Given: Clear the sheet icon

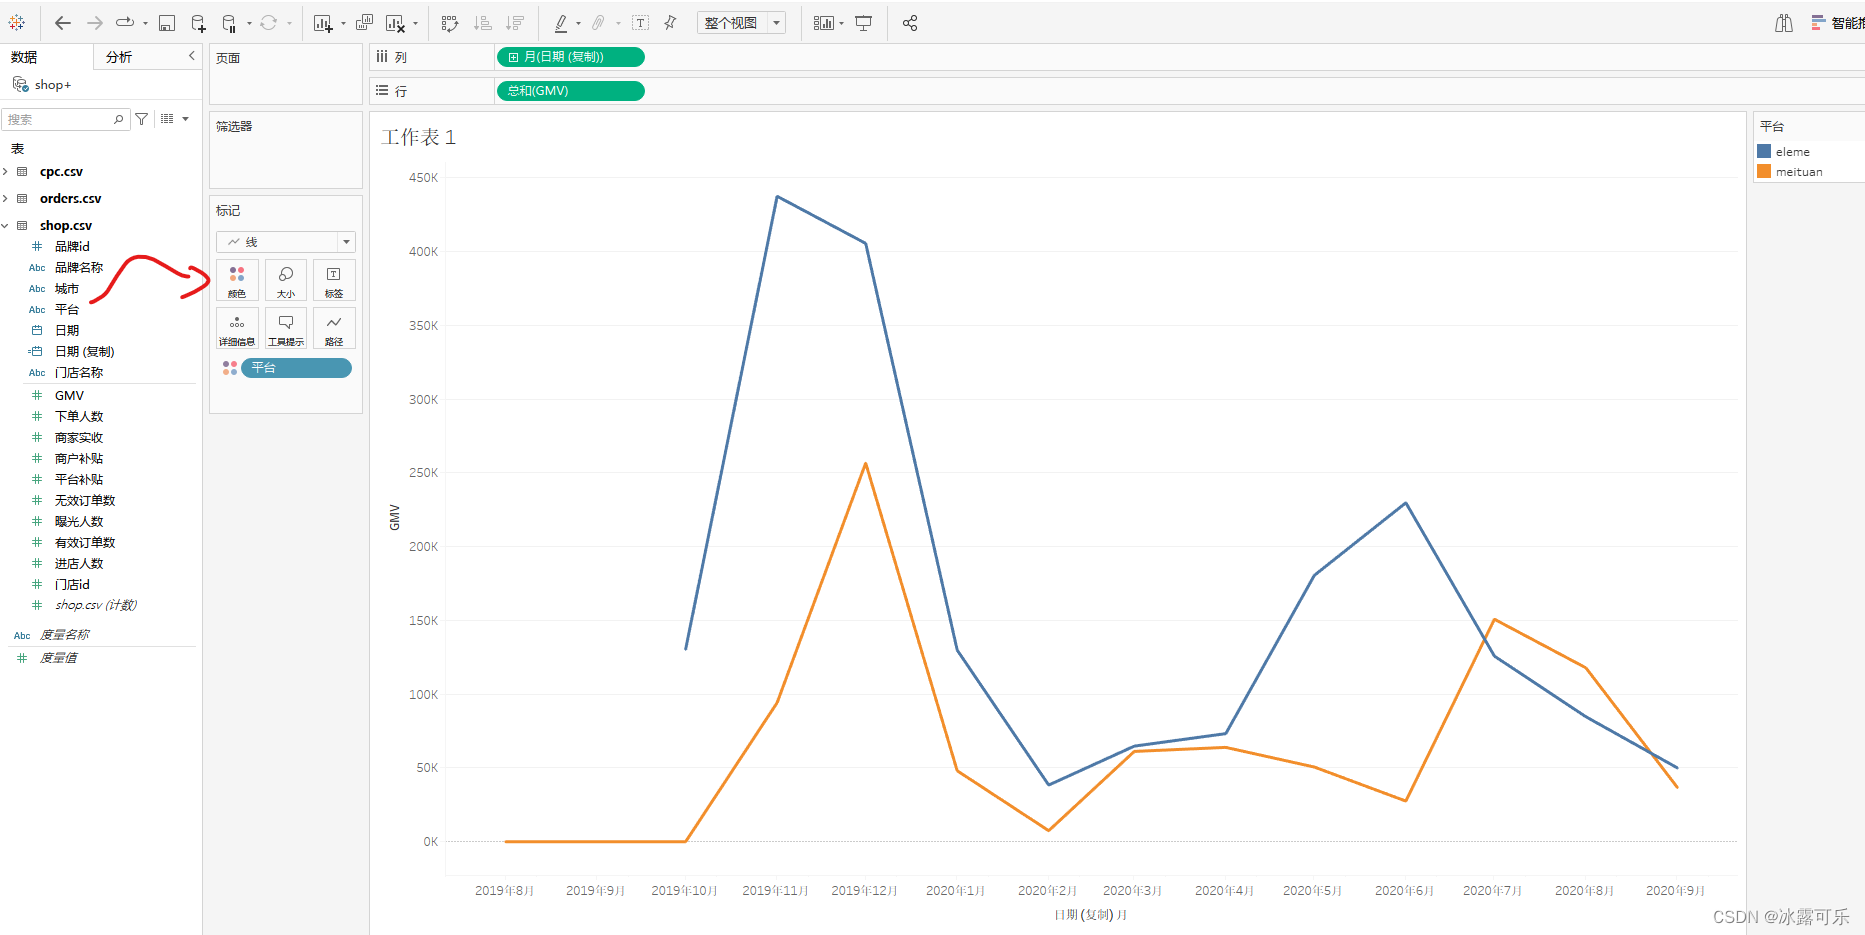Looking at the screenshot, I should [395, 23].
